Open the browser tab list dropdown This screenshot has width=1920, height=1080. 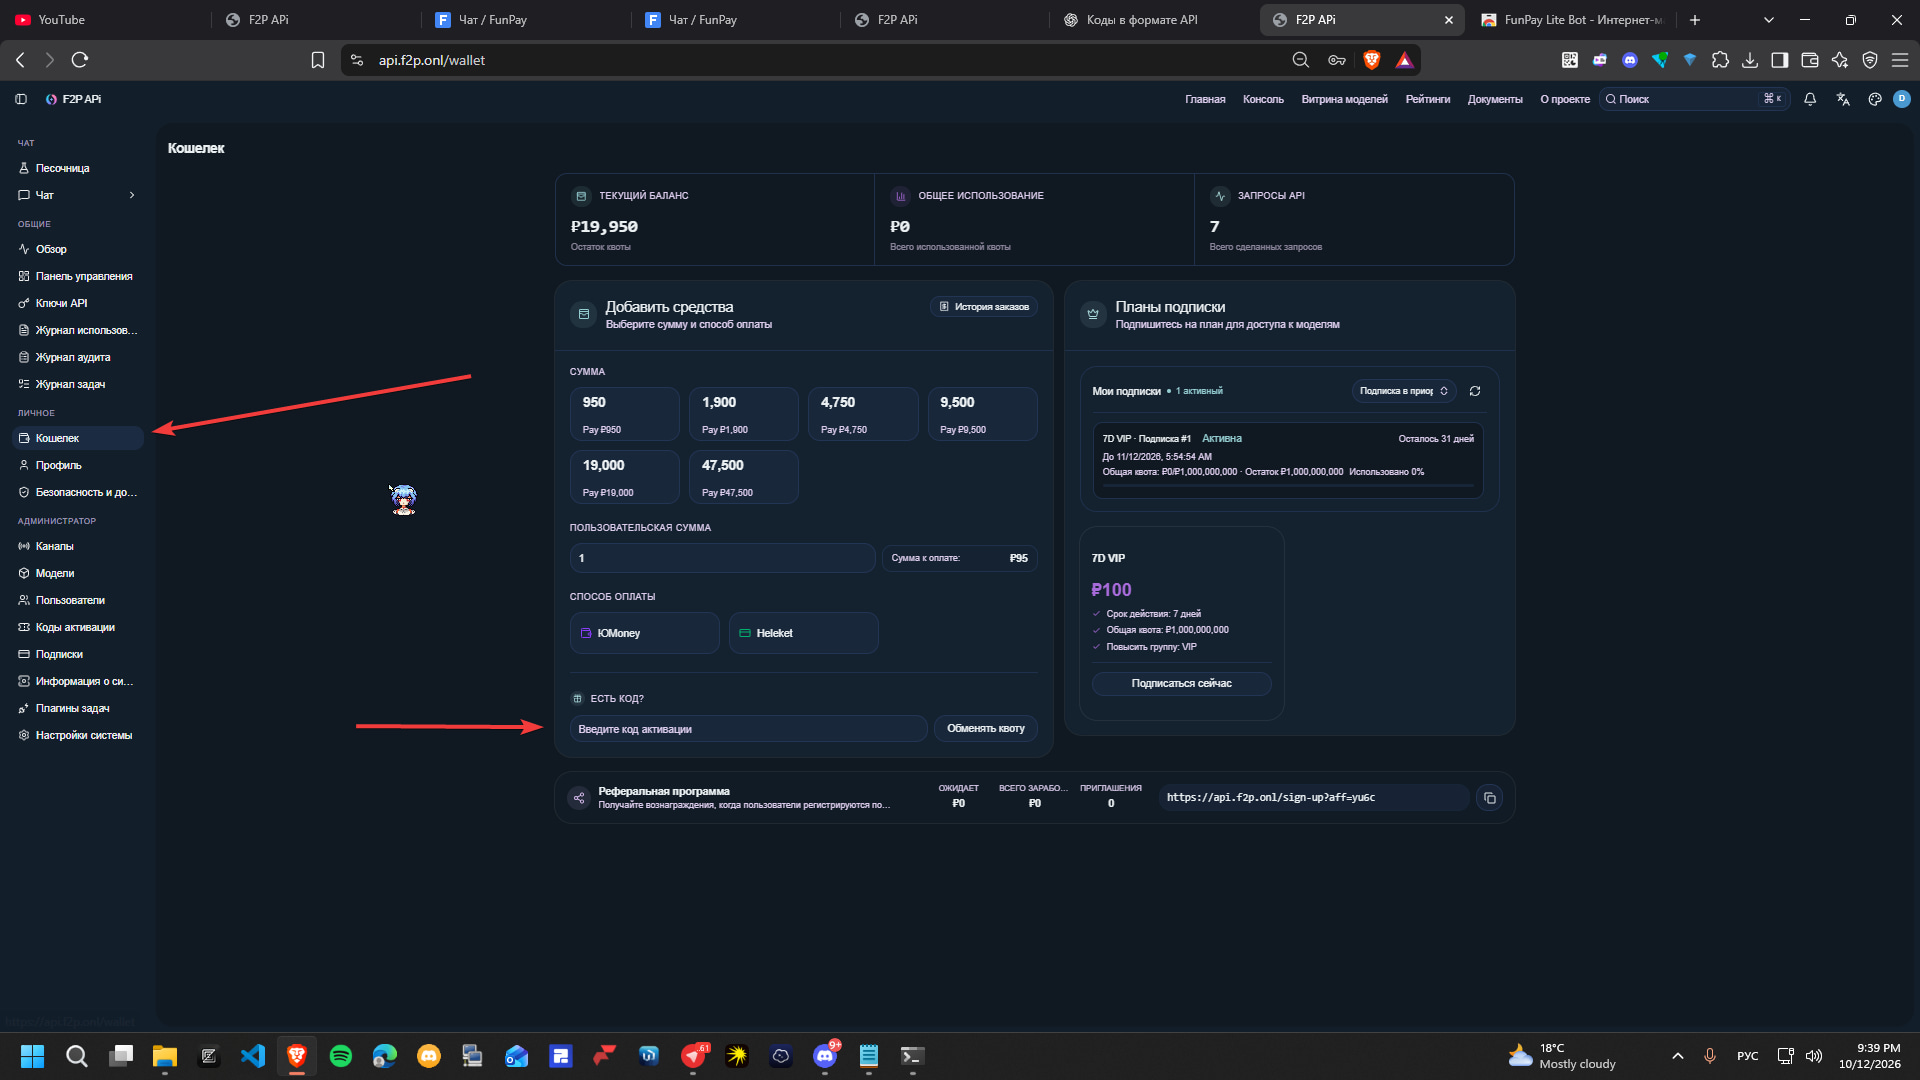(1768, 20)
